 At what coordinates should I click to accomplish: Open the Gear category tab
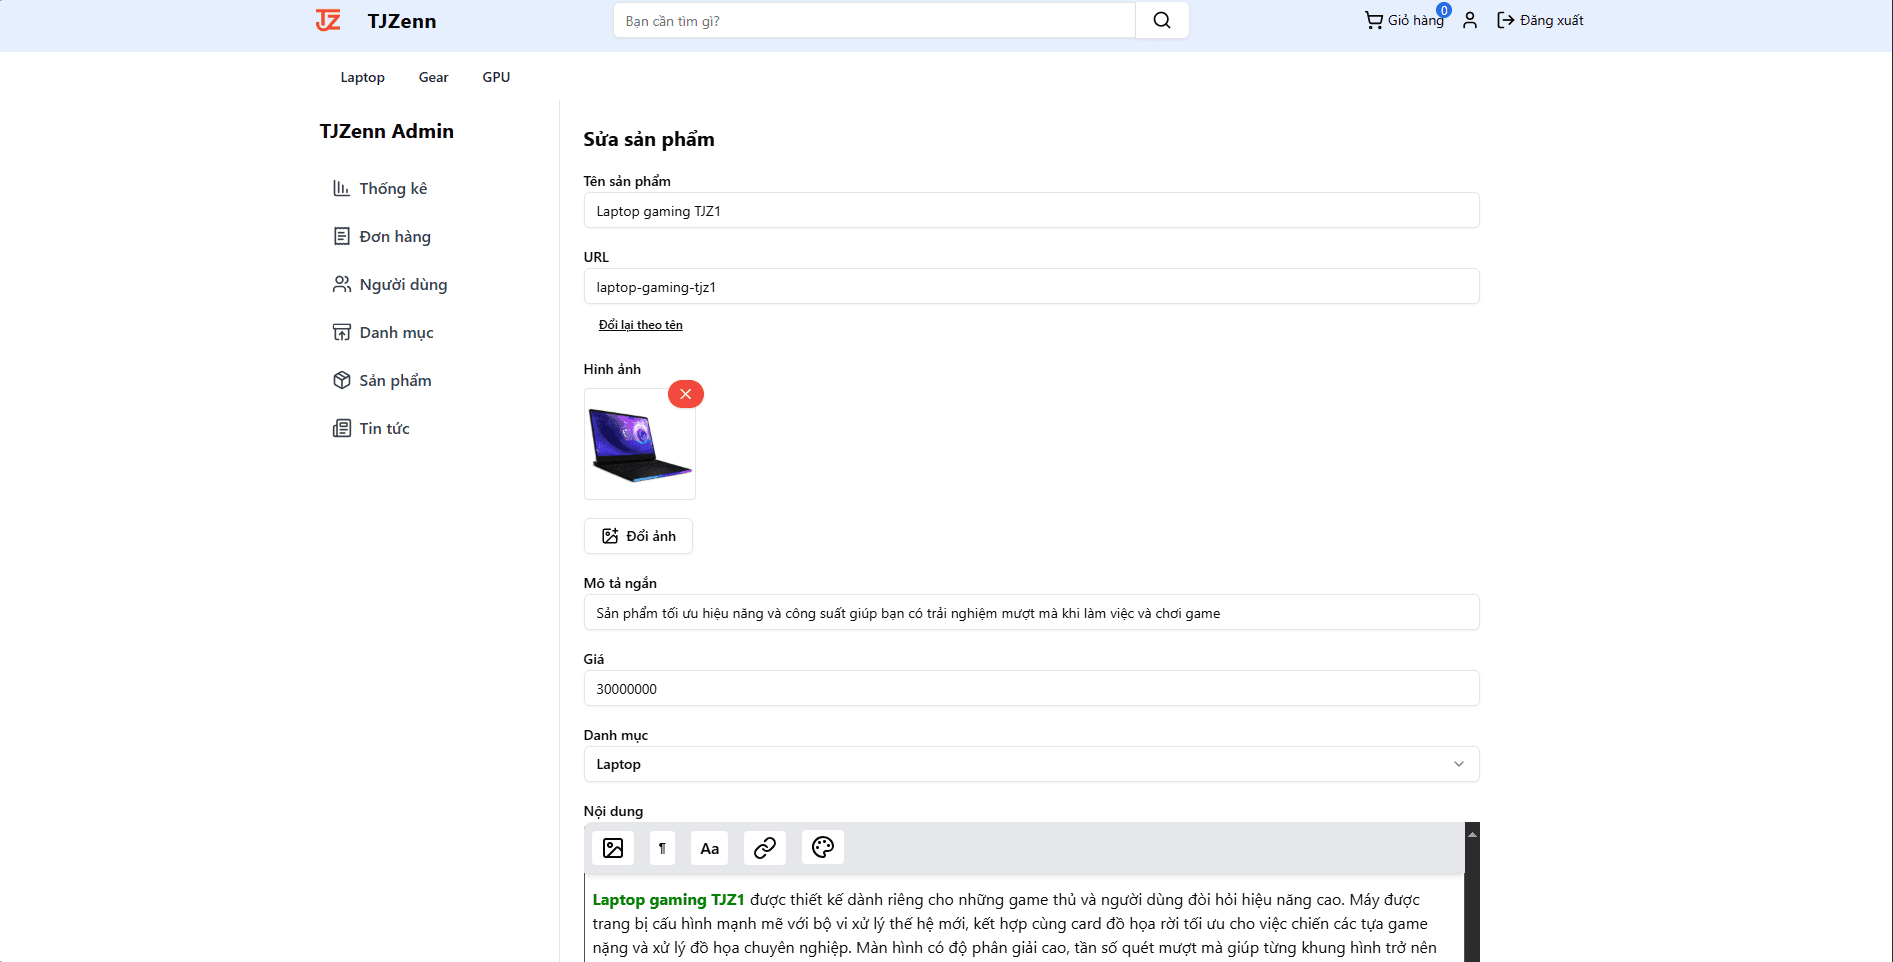point(433,77)
